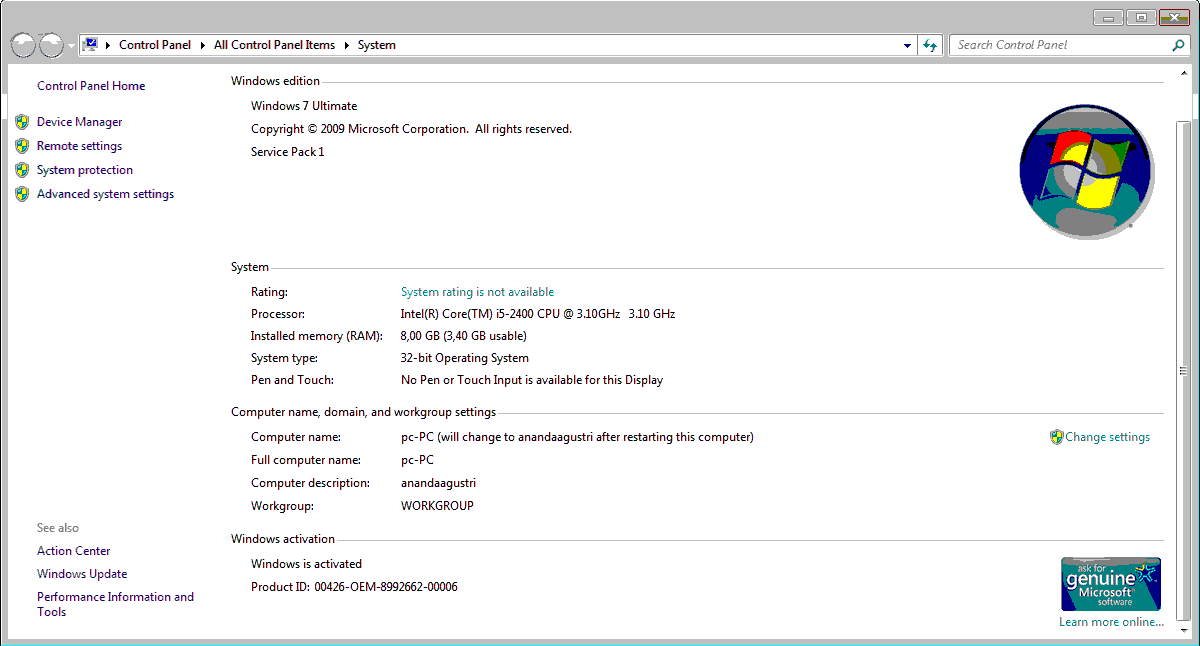The image size is (1200, 646).
Task: Click the 8,00 GB installed memory value
Action: pyautogui.click(x=464, y=336)
